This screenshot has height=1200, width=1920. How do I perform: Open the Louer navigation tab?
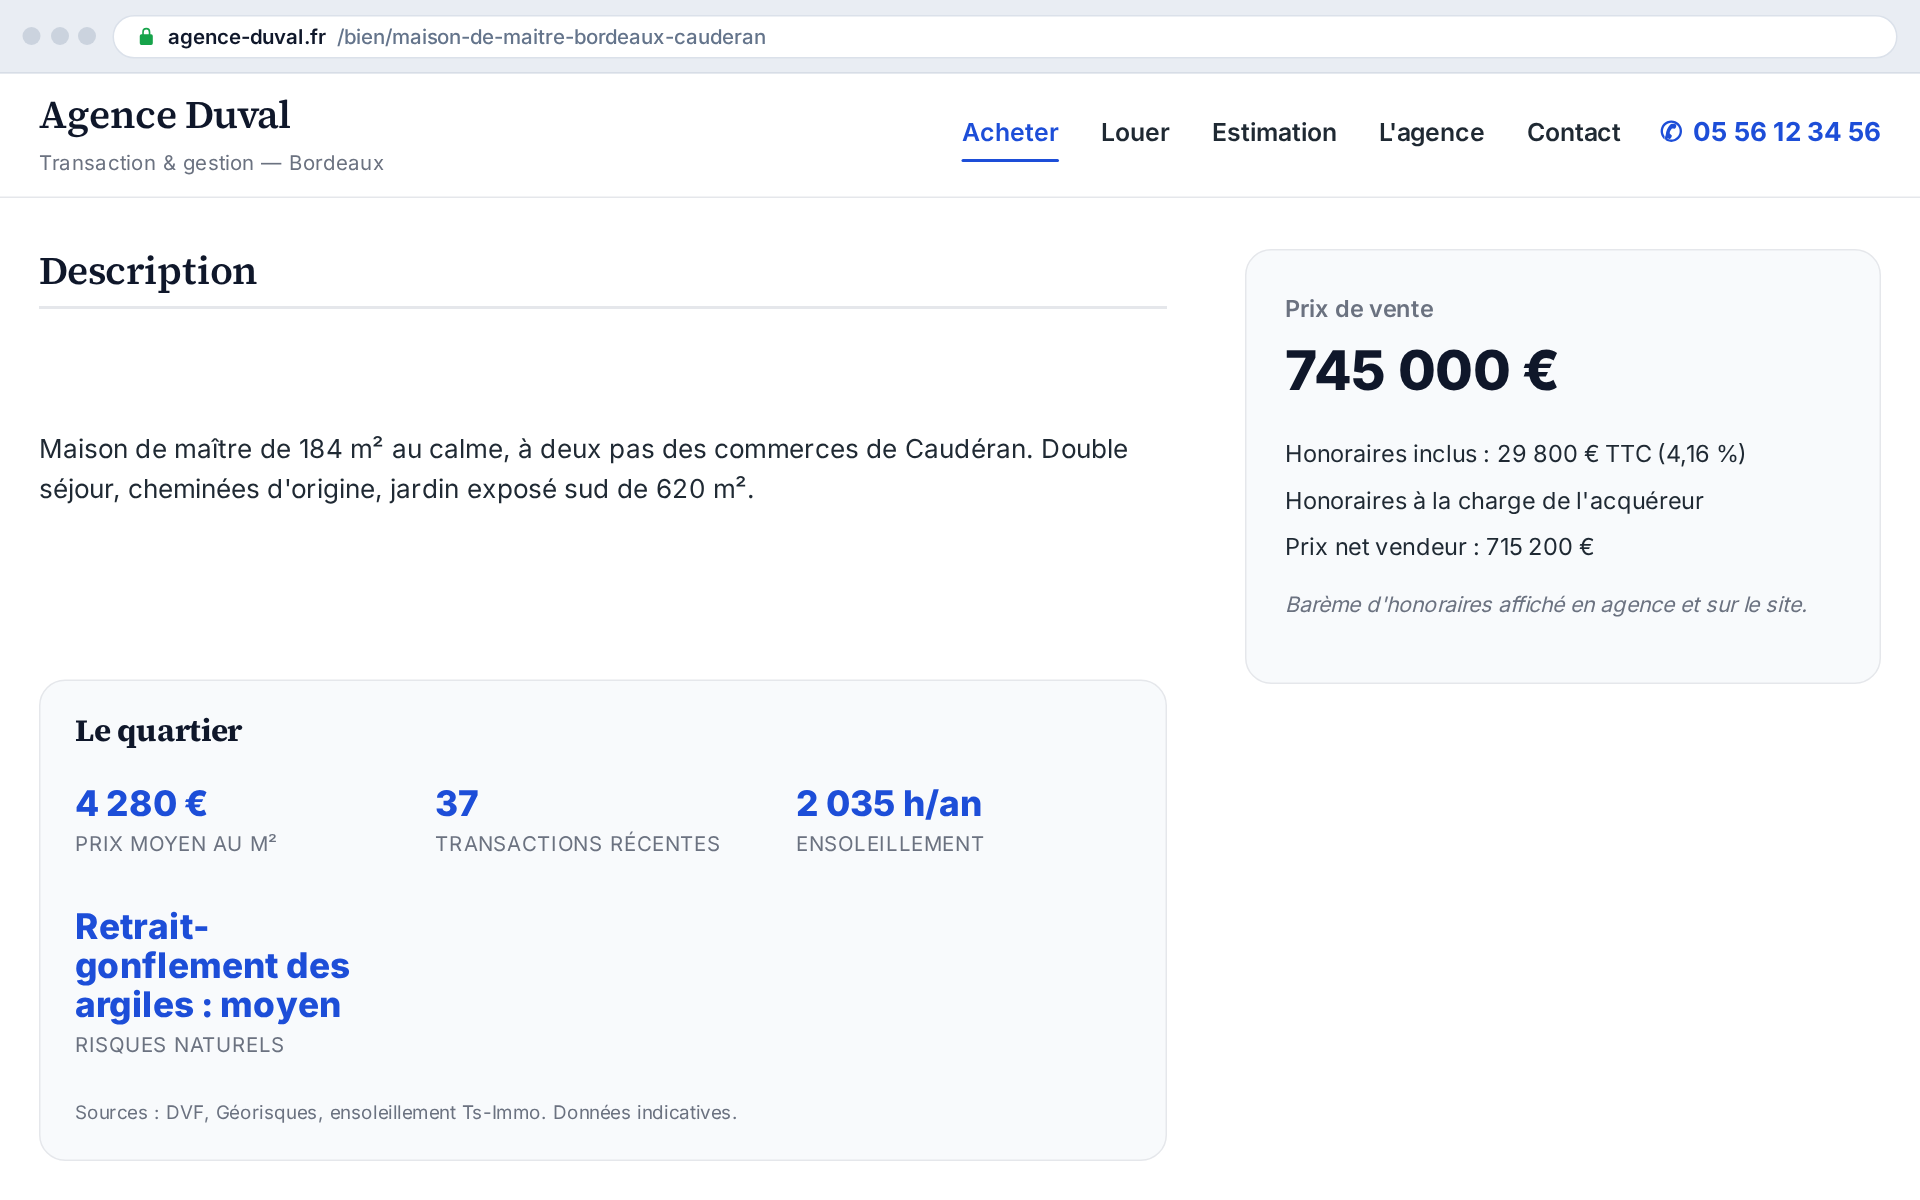1135,132
